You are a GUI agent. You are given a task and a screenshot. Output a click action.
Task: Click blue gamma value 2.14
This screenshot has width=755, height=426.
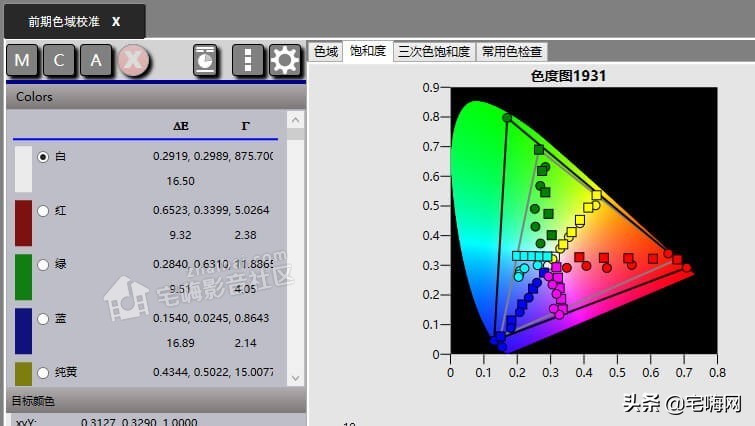(x=245, y=343)
